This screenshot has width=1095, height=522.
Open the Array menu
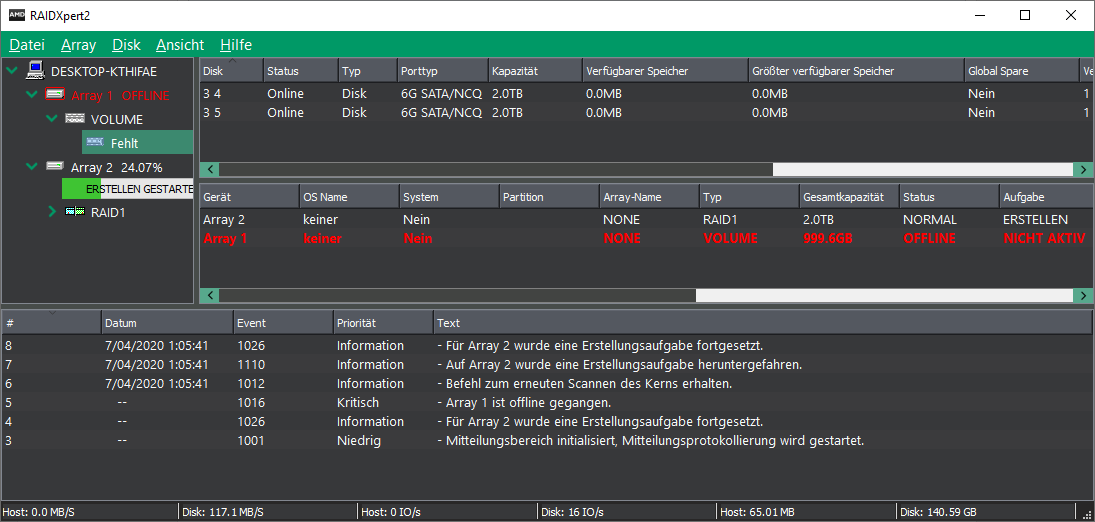click(78, 45)
